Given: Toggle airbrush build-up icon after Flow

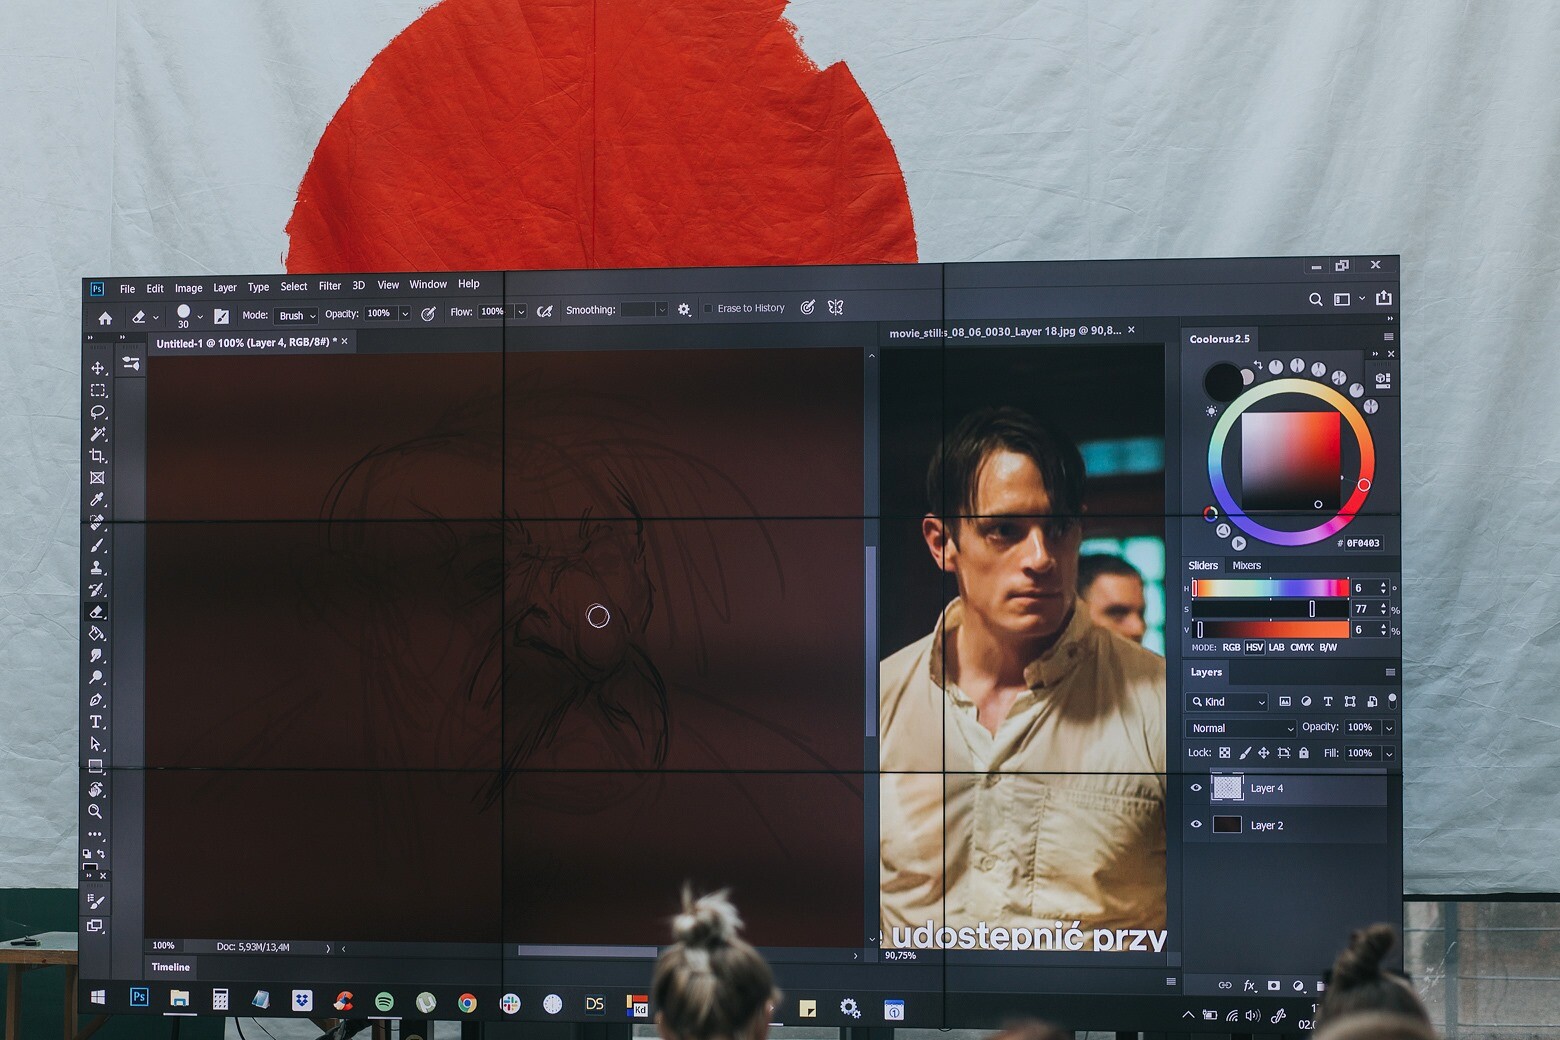Looking at the screenshot, I should tap(544, 311).
